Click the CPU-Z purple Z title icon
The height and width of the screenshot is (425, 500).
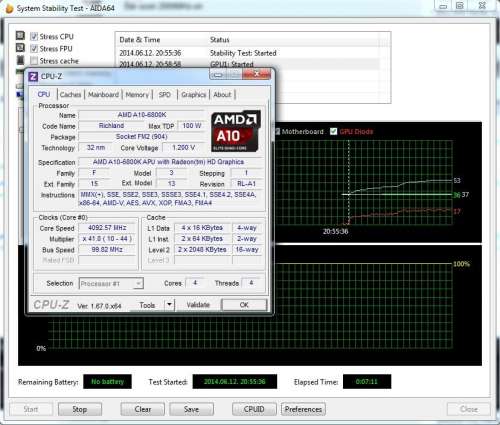pos(33,77)
